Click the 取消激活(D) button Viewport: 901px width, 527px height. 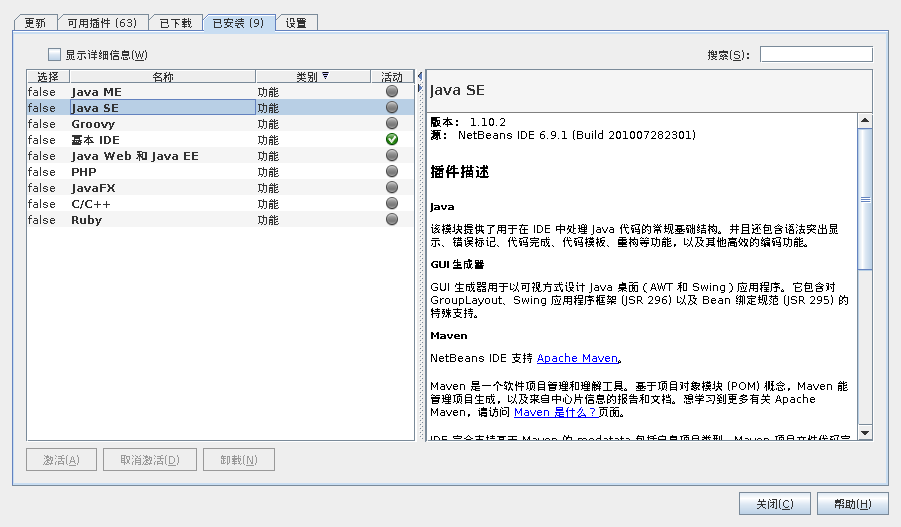tap(150, 460)
